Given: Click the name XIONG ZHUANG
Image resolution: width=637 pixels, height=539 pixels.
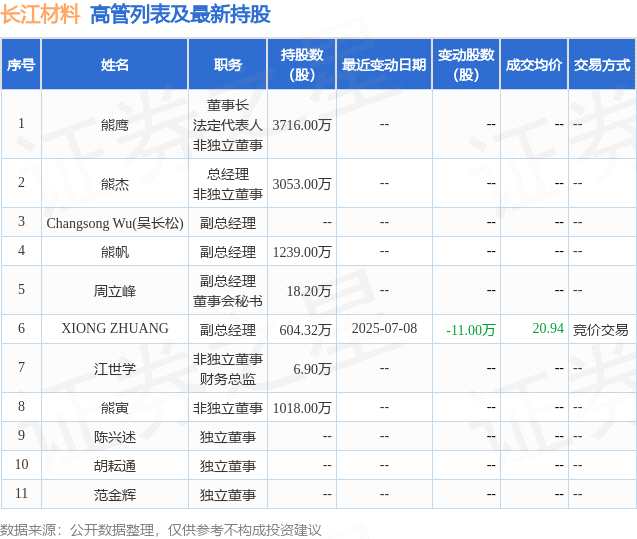Looking at the screenshot, I should pos(115,328).
